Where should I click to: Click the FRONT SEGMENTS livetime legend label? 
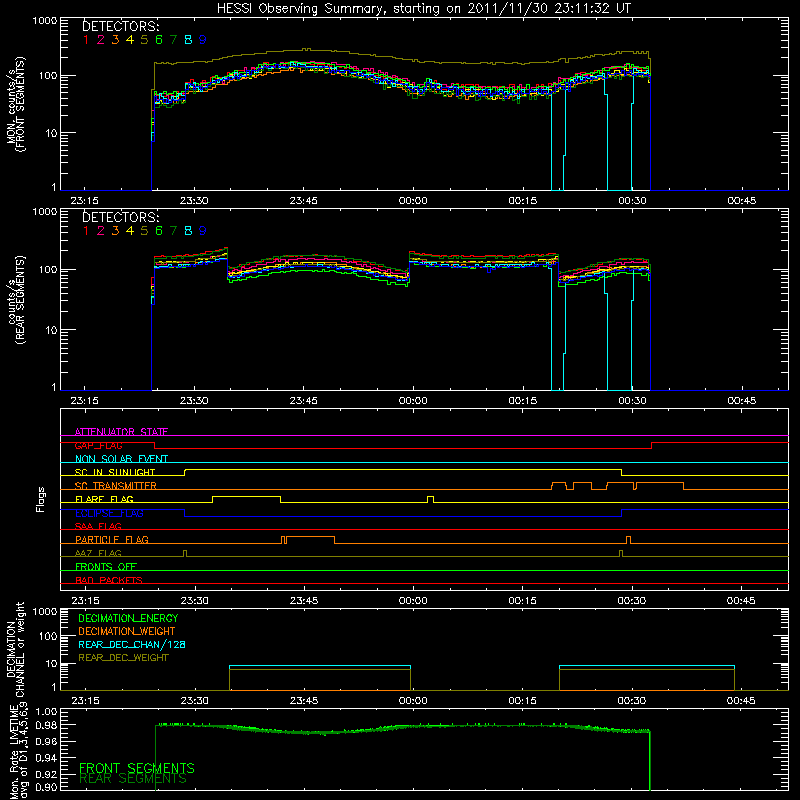(x=137, y=768)
